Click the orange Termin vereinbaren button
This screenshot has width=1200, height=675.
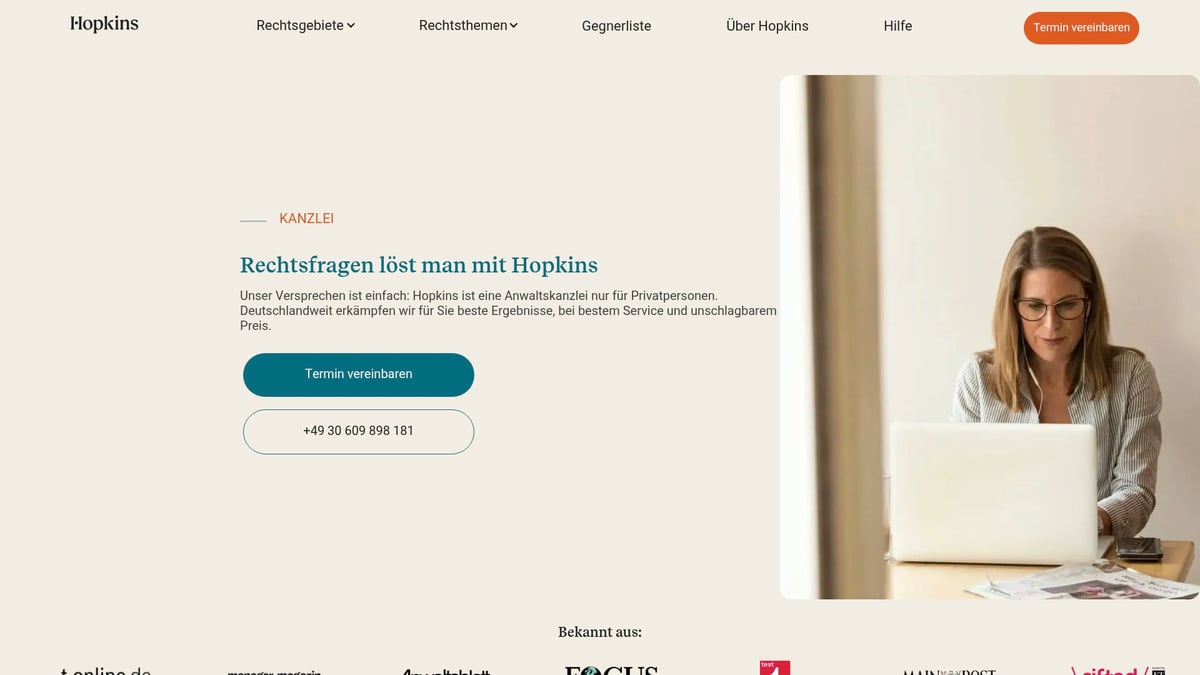(x=1081, y=28)
